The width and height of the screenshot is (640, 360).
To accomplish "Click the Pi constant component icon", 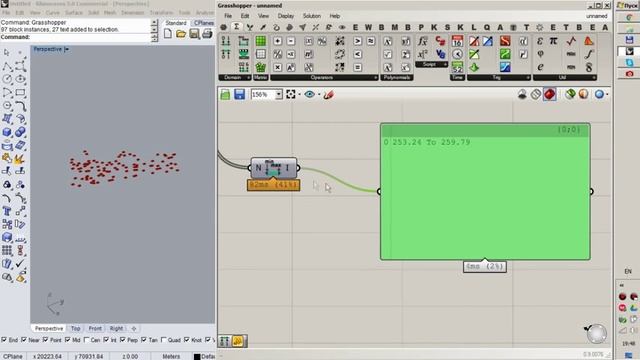I will pyautogui.click(x=553, y=41).
